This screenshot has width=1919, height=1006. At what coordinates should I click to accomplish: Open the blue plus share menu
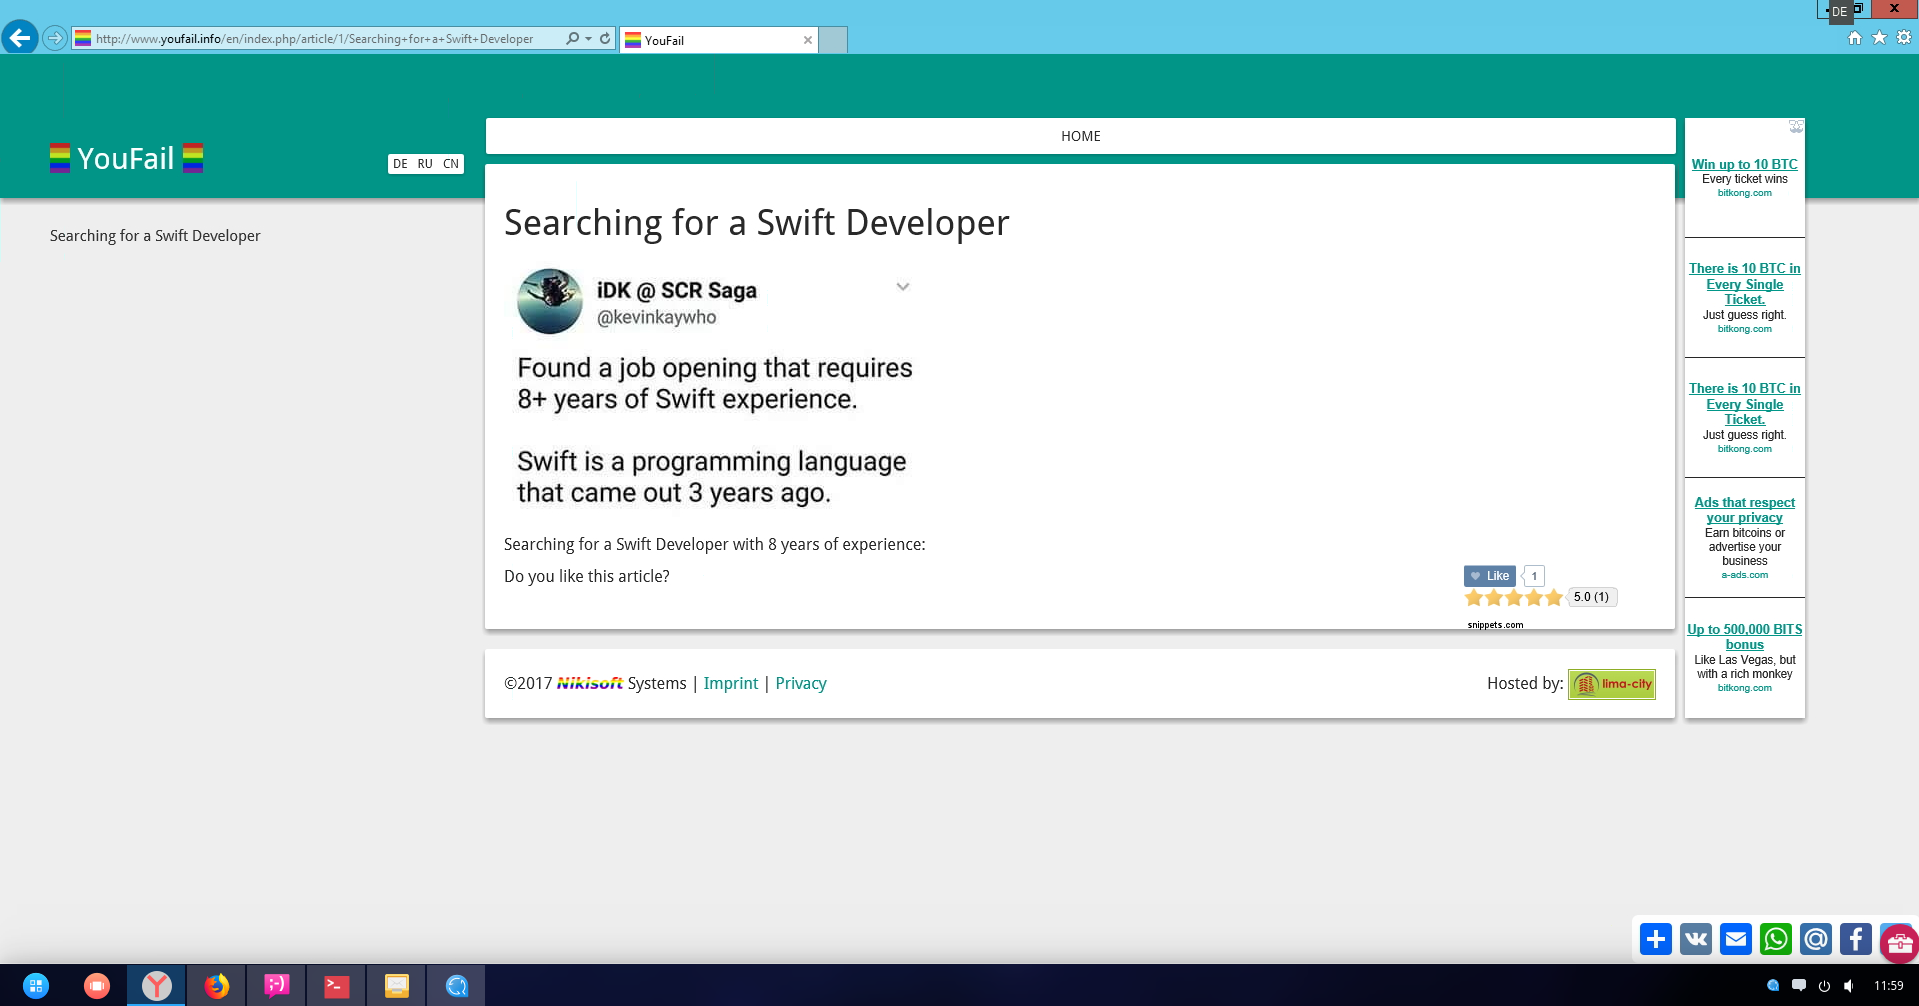point(1656,939)
